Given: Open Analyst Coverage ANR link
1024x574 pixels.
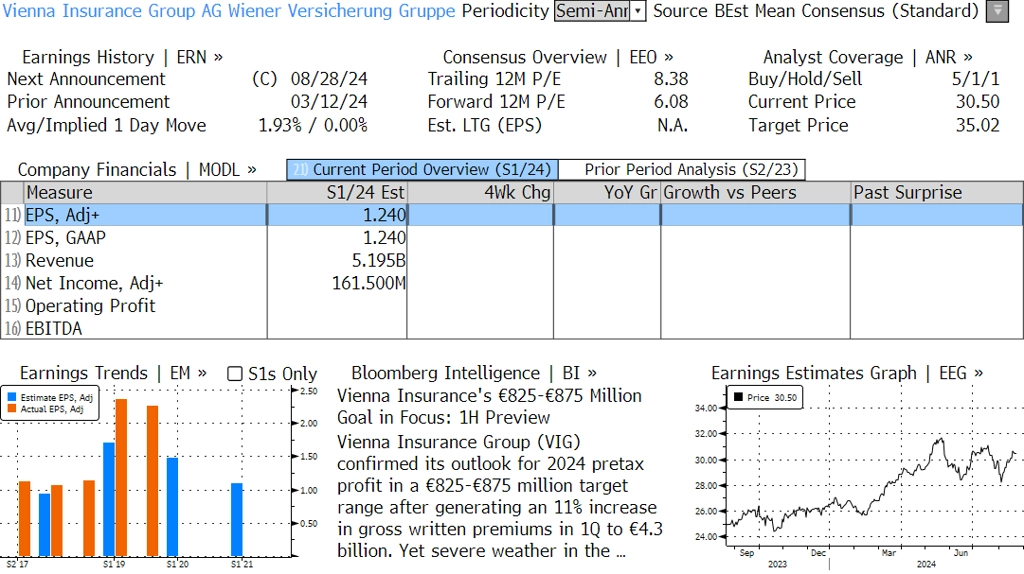Looking at the screenshot, I should 867,57.
